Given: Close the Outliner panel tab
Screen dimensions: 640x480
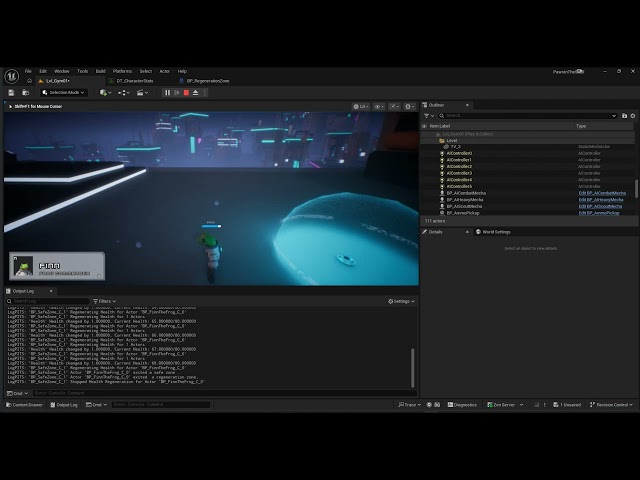Looking at the screenshot, I should (x=467, y=105).
